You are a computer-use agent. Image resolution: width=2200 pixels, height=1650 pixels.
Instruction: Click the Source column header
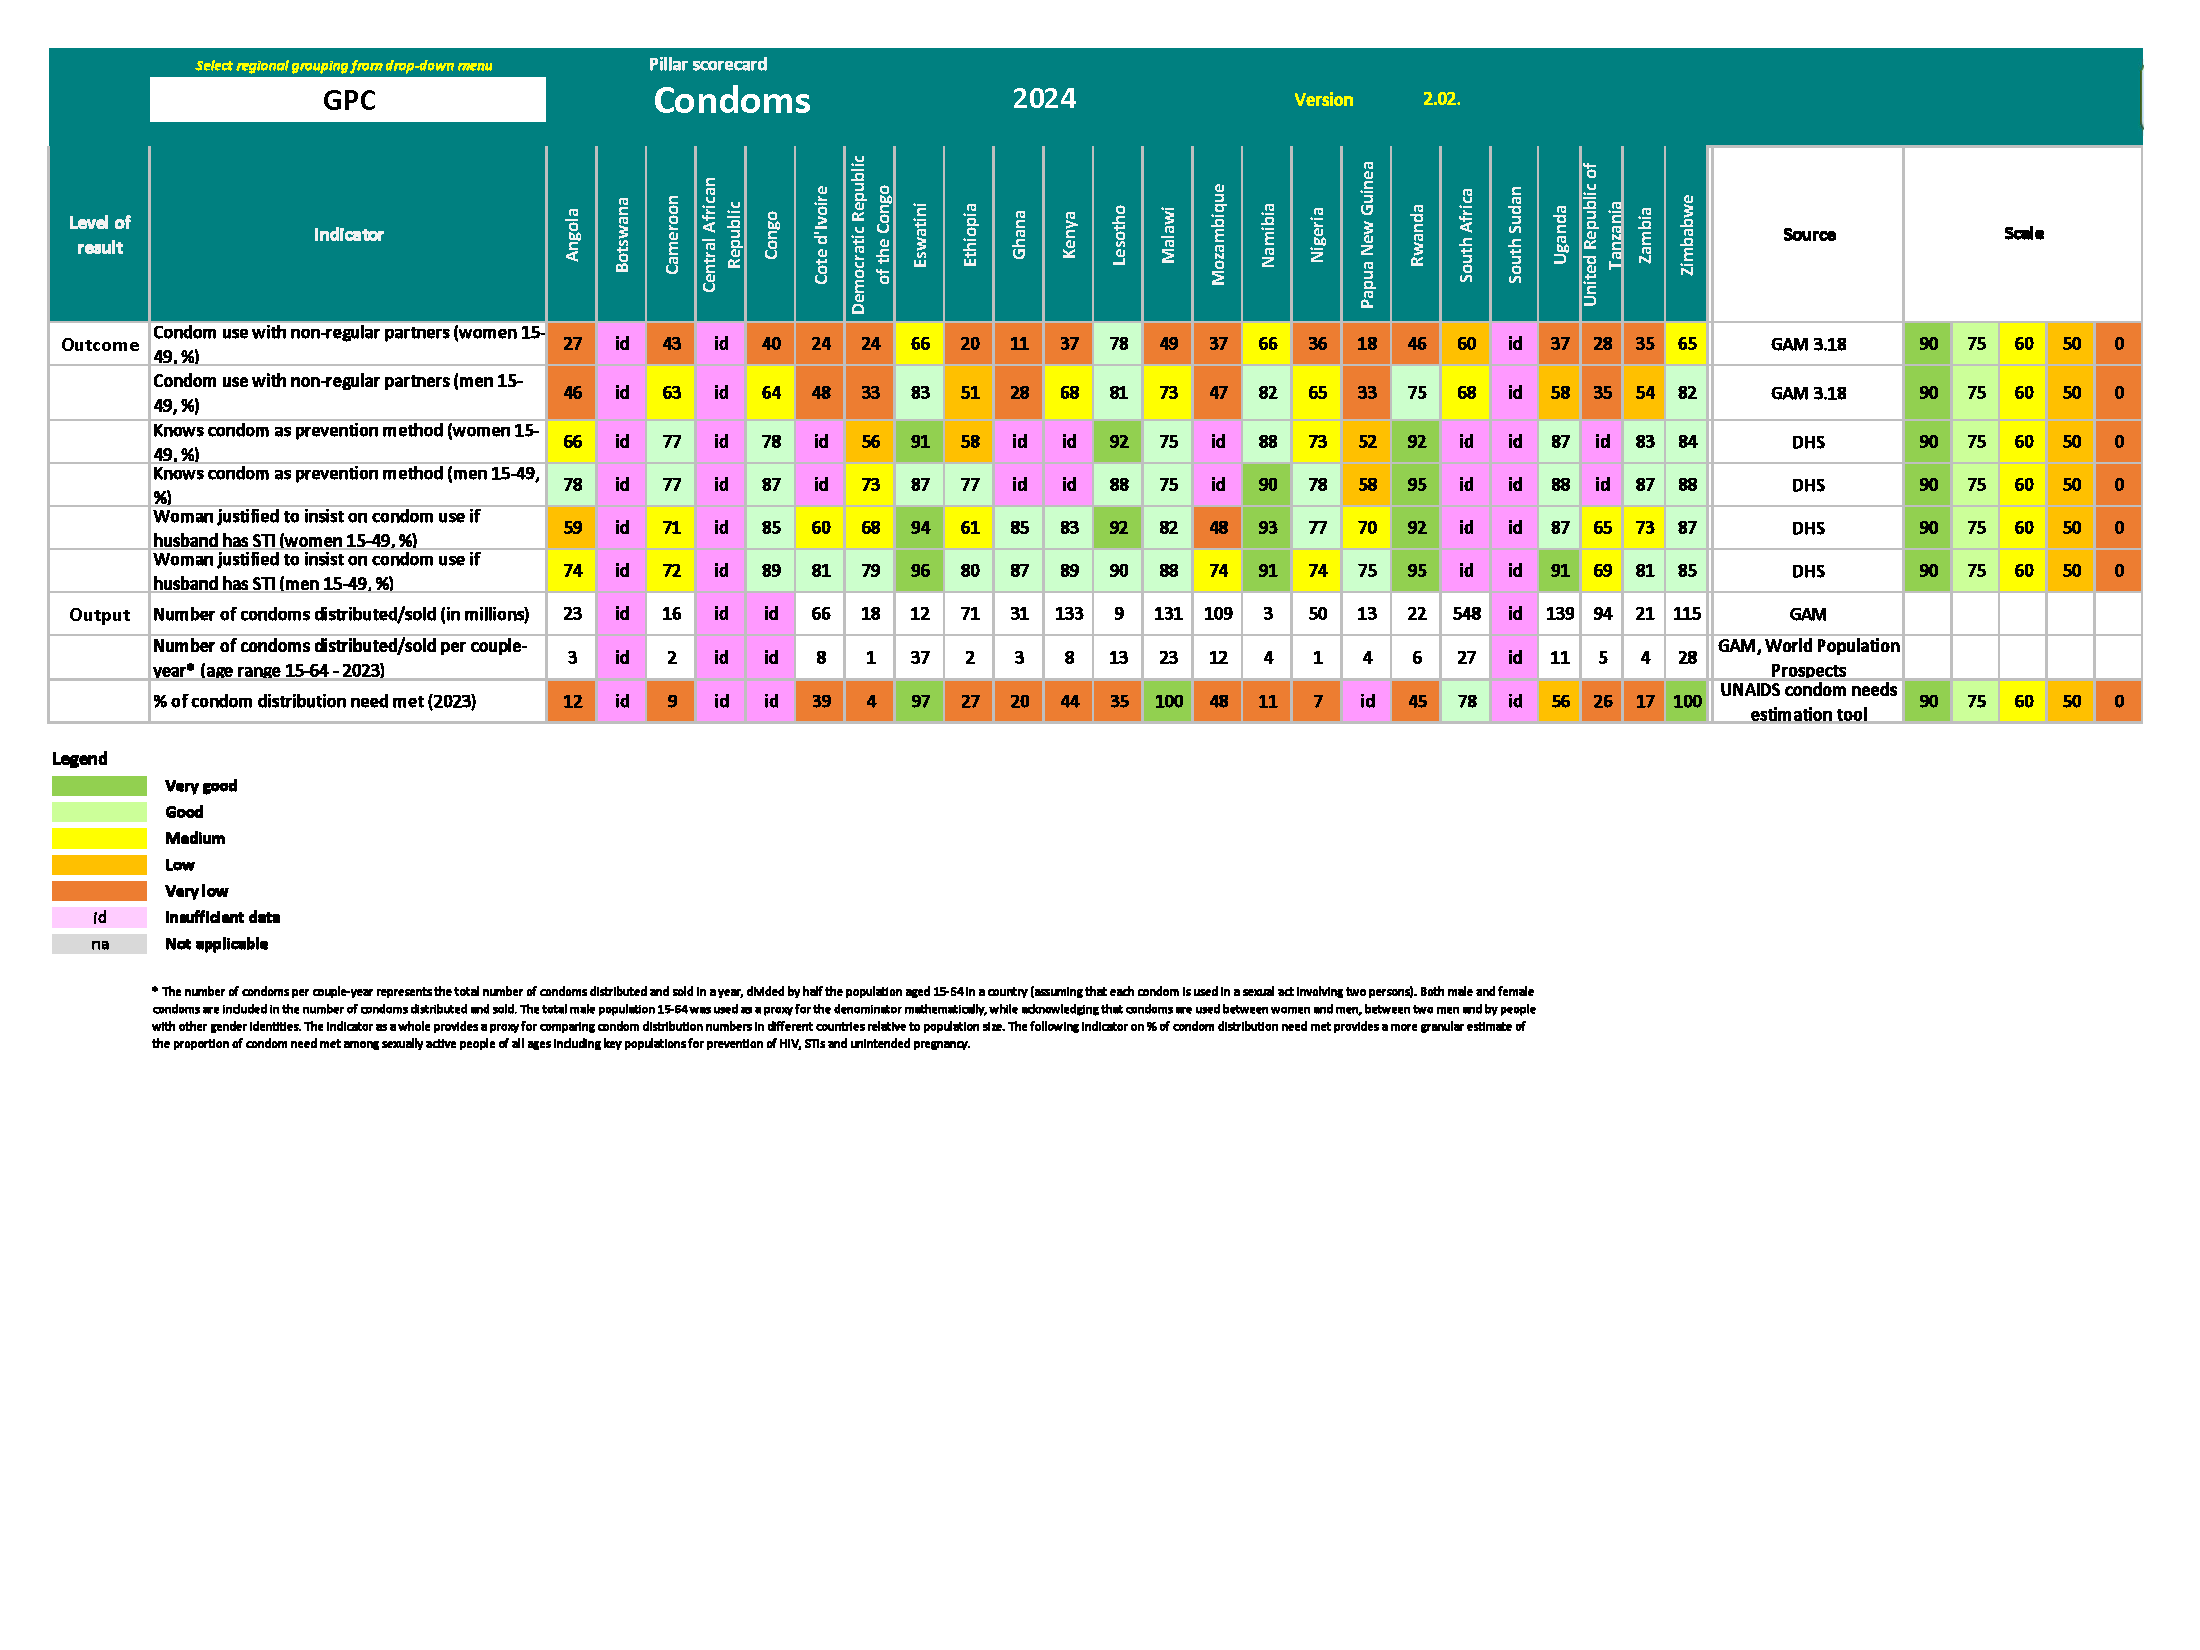(1808, 234)
